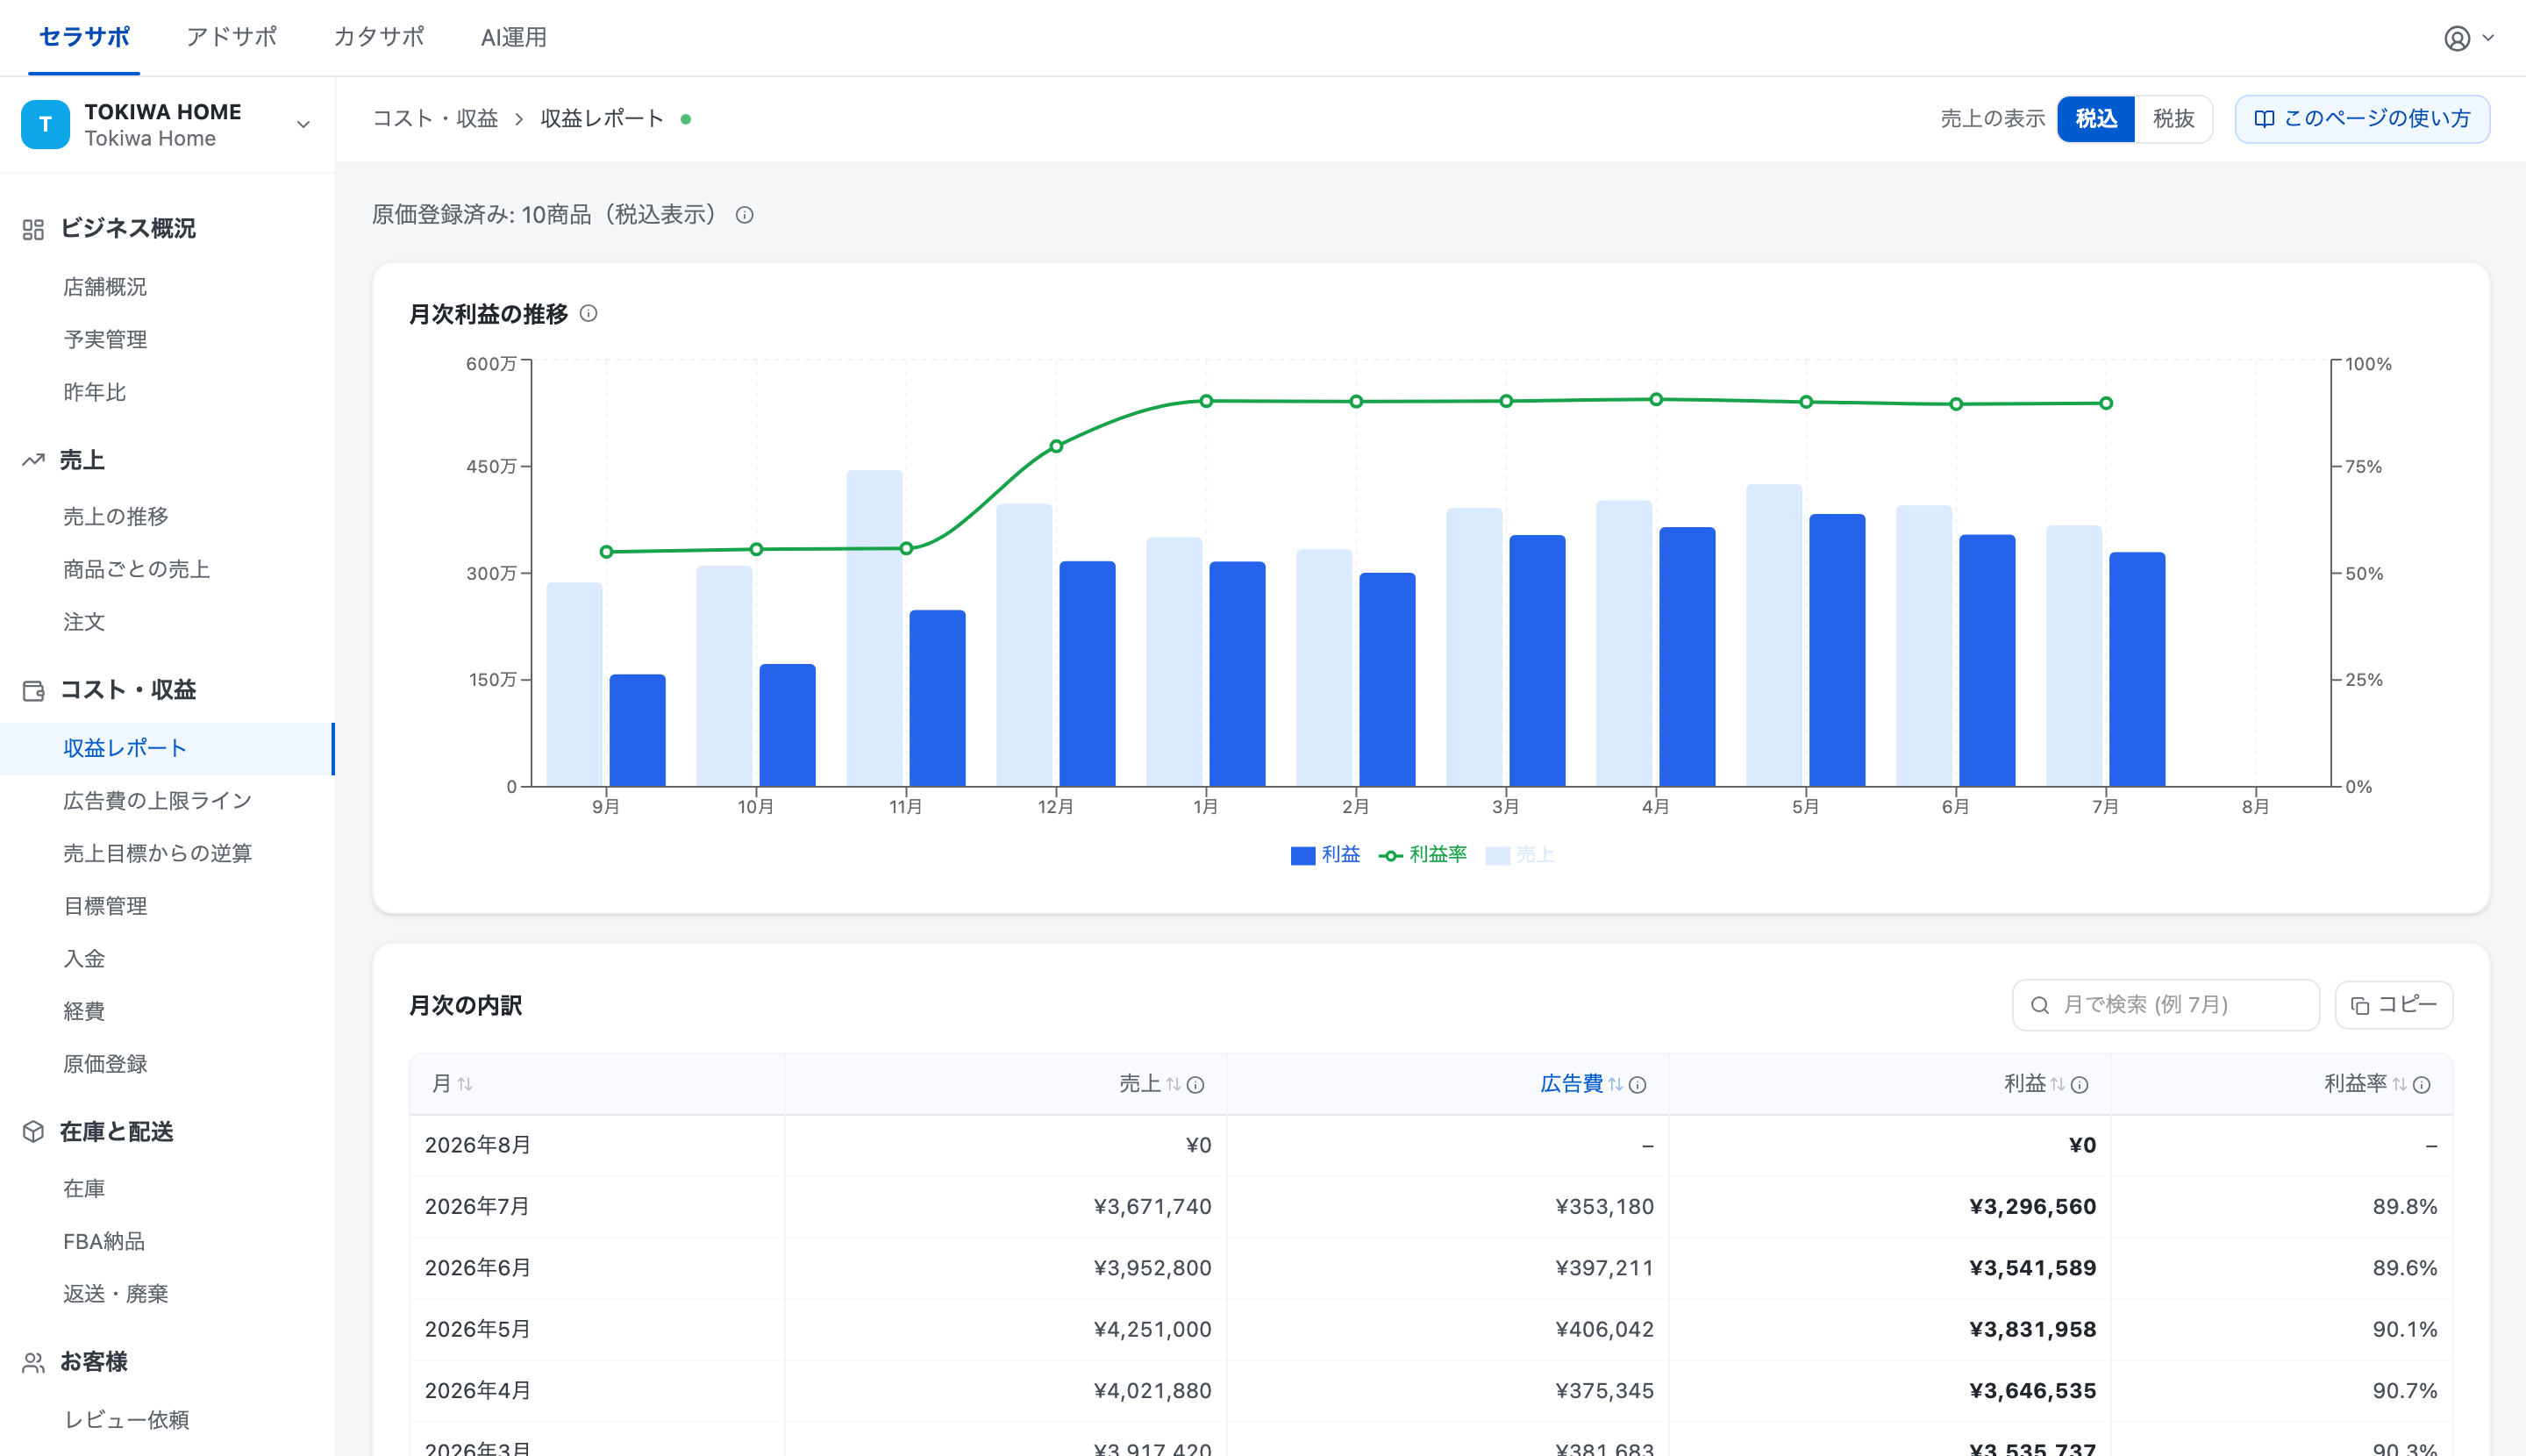Viewport: 2526px width, 1456px height.
Task: Click info icon in 利益 column header
Action: pyautogui.click(x=2079, y=1085)
